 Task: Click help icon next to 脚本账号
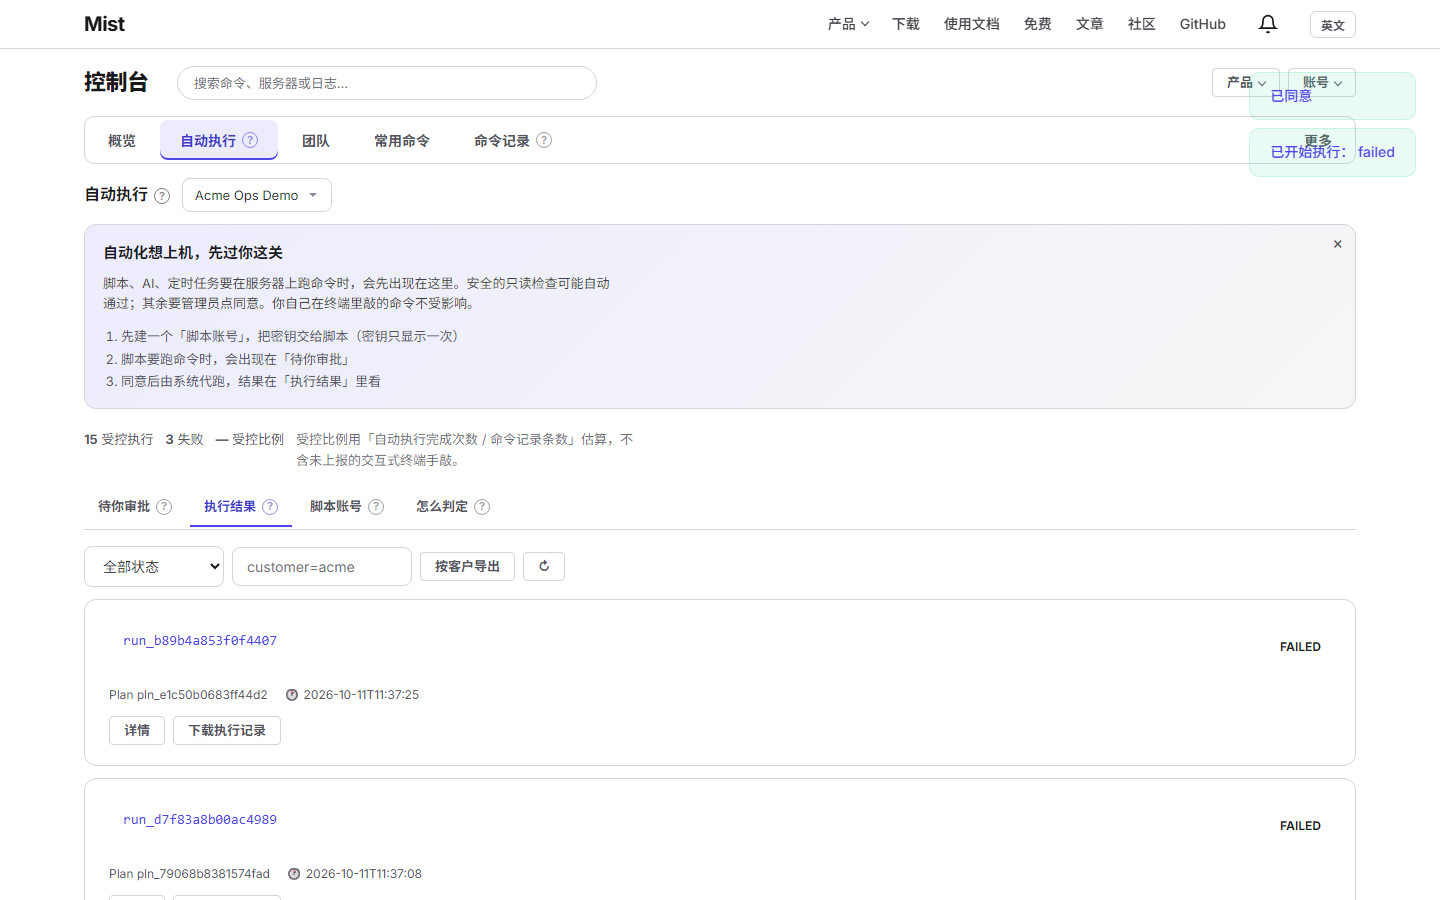(376, 507)
